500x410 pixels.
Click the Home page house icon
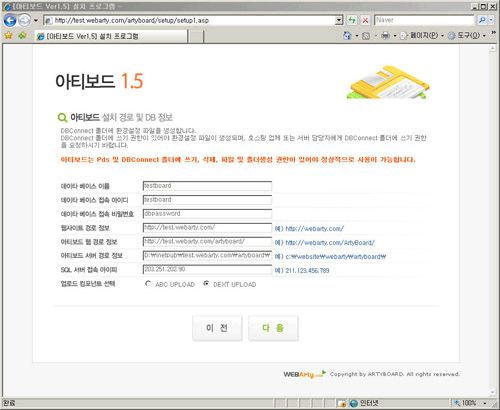point(347,35)
